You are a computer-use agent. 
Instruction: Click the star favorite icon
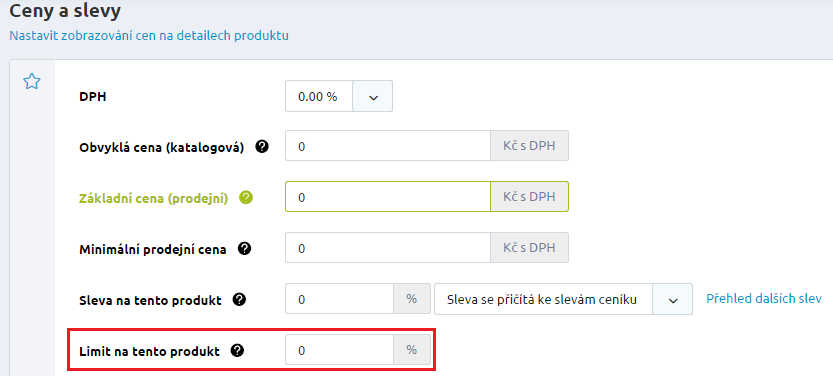click(x=32, y=81)
